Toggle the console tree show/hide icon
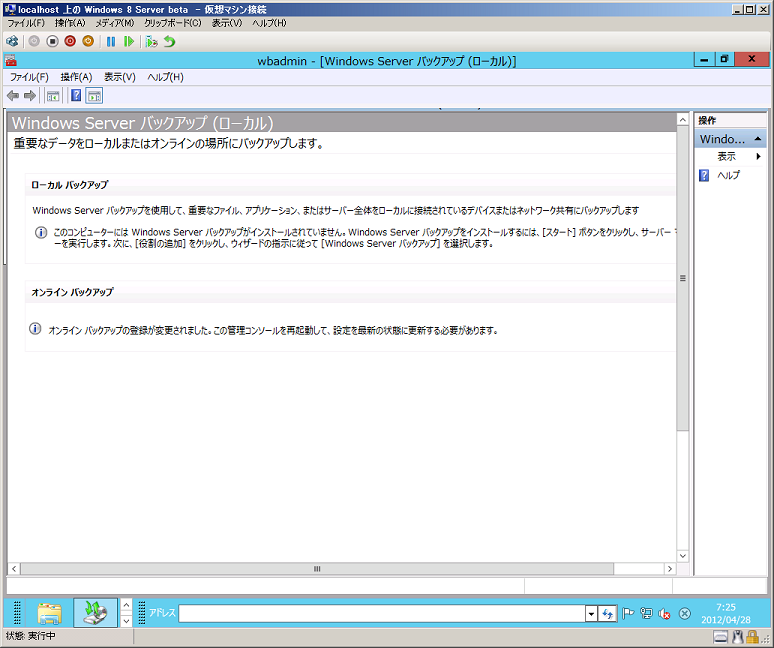Viewport: 774px width, 648px height. (53, 96)
